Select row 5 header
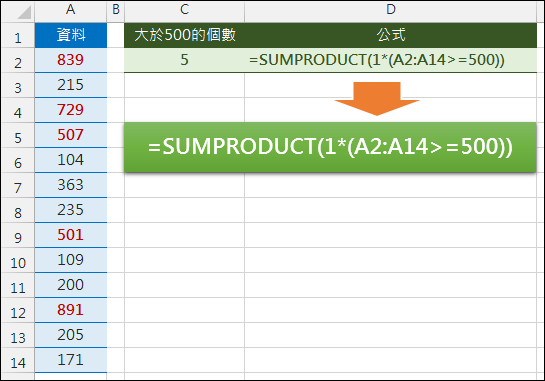 coord(18,136)
